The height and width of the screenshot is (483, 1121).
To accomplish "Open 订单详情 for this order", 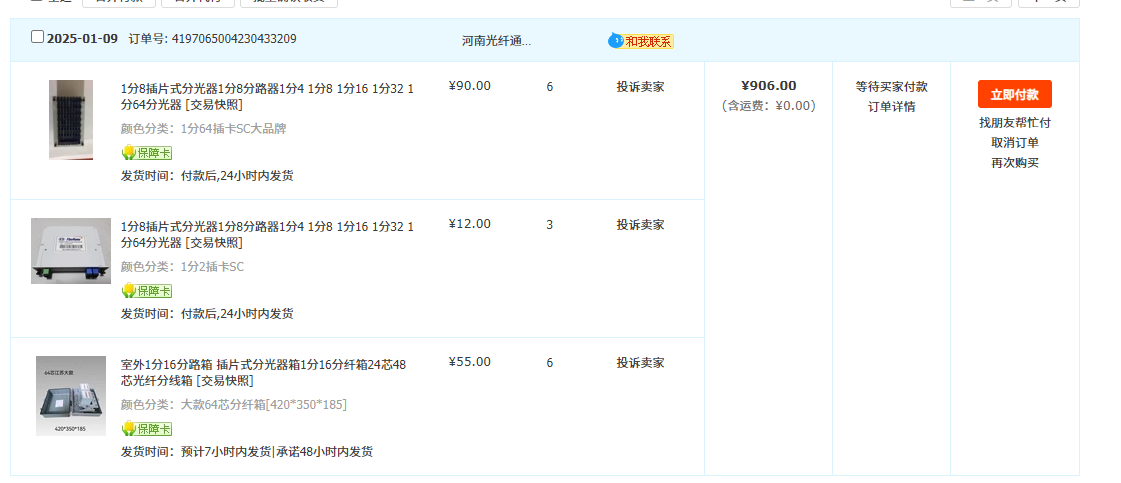I will 891,107.
